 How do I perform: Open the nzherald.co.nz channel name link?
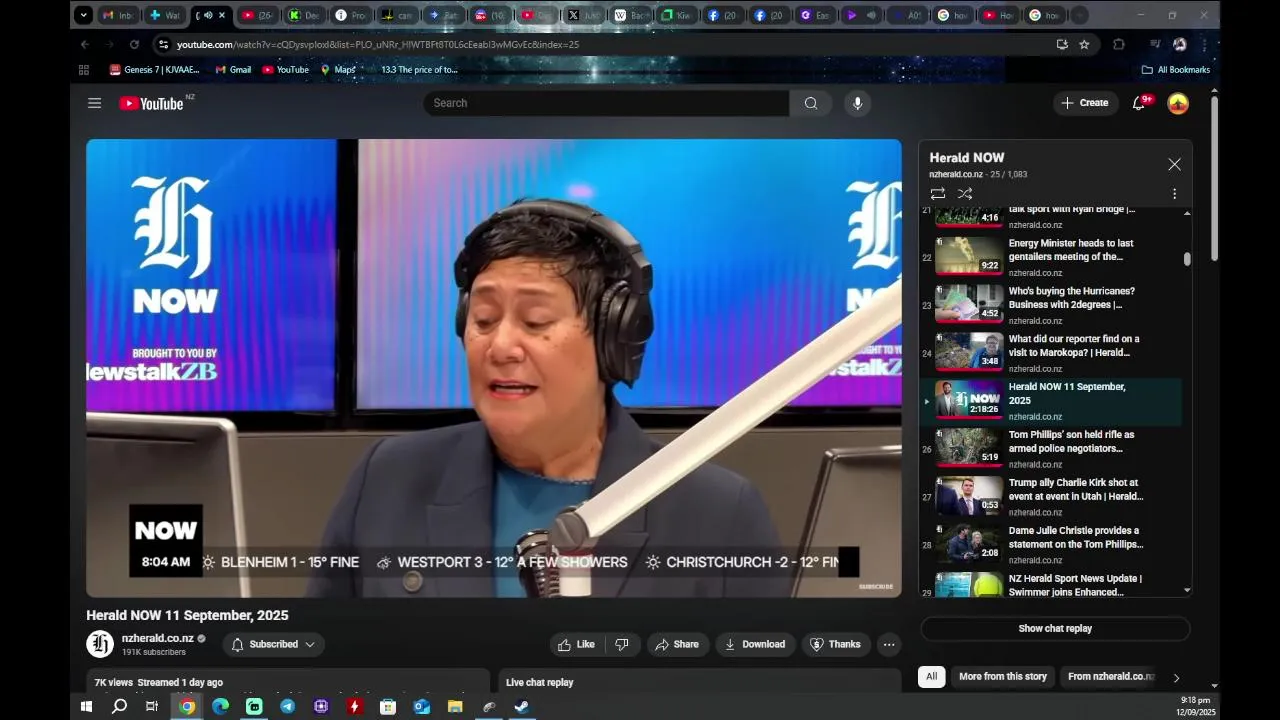(x=158, y=638)
